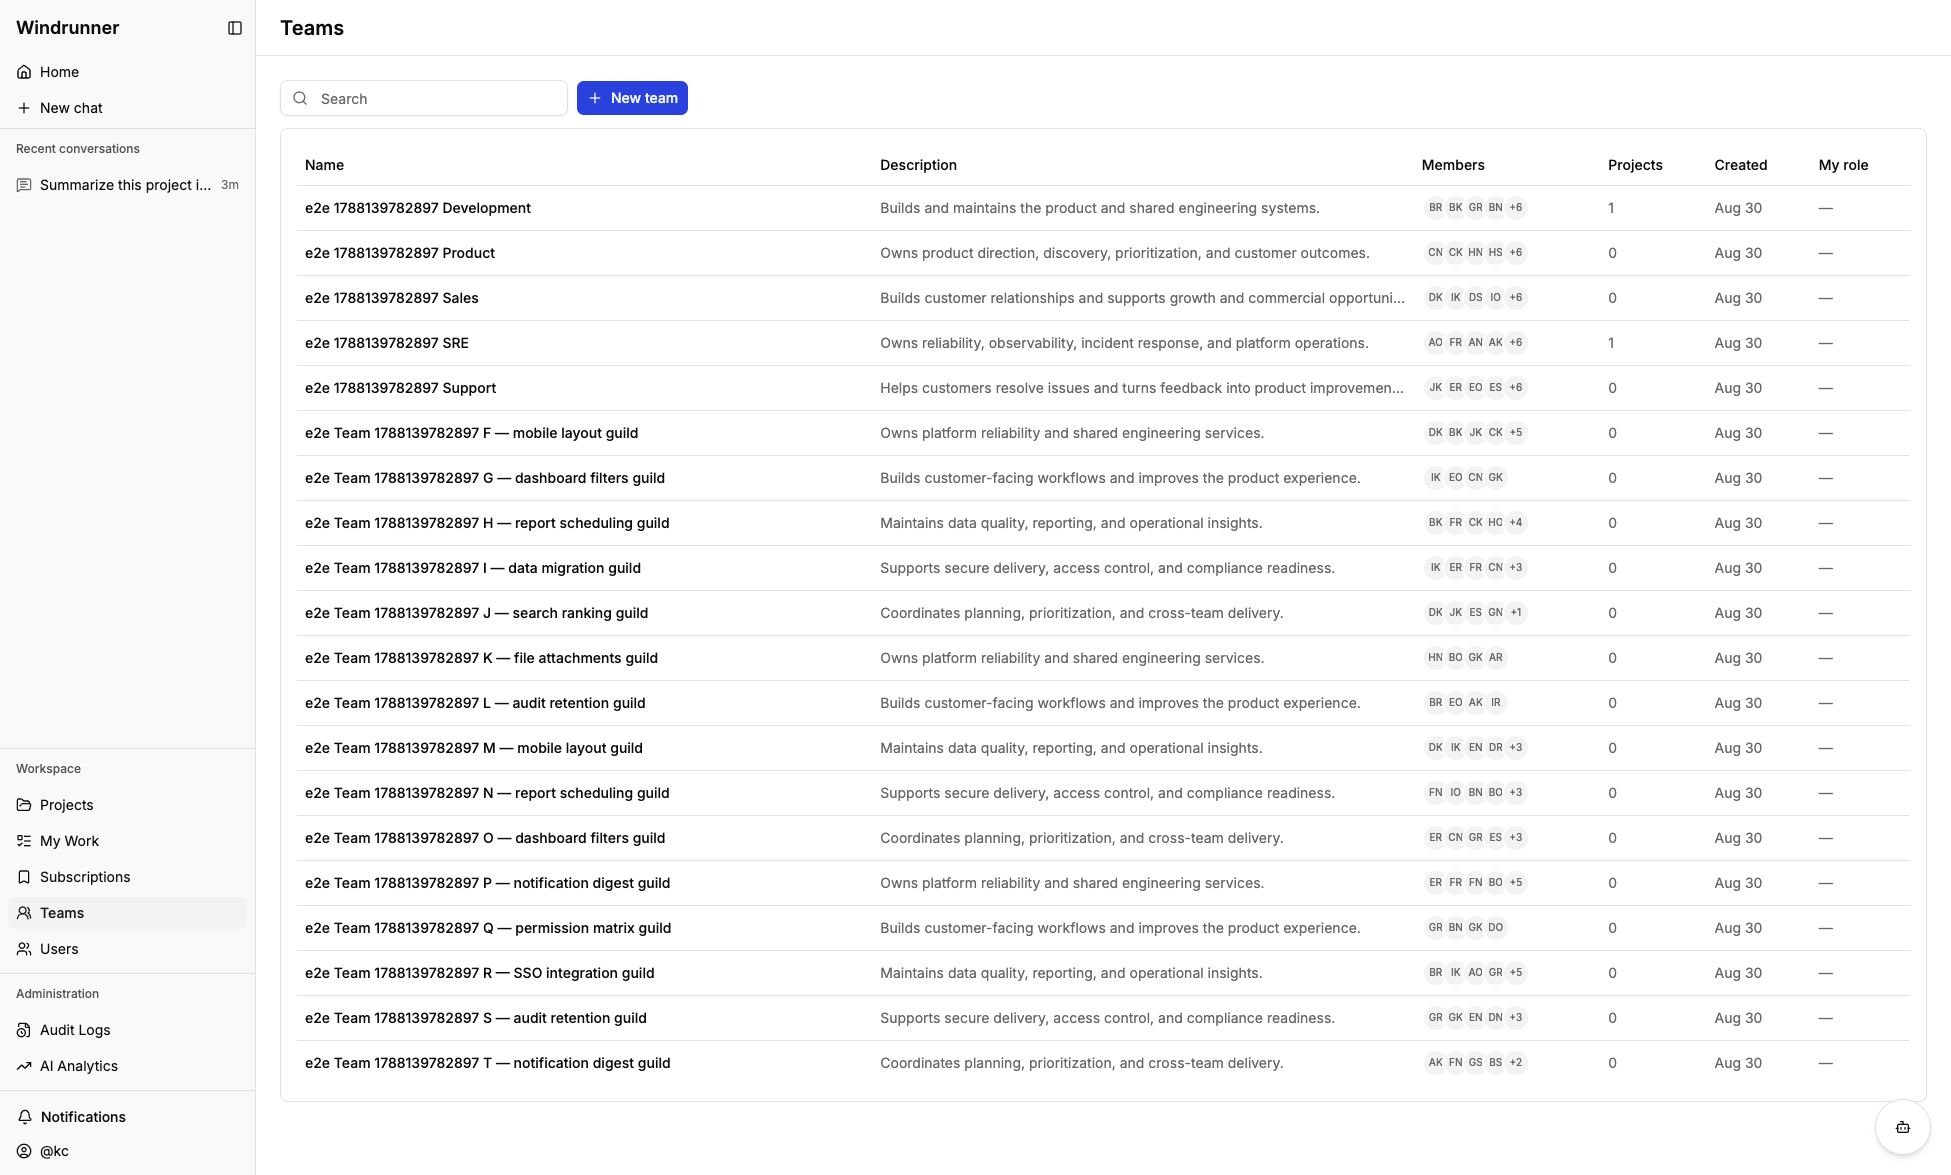Screen dimensions: 1951x1175
Task: Click 'G — dashboard filters guild' team name
Action: point(485,478)
